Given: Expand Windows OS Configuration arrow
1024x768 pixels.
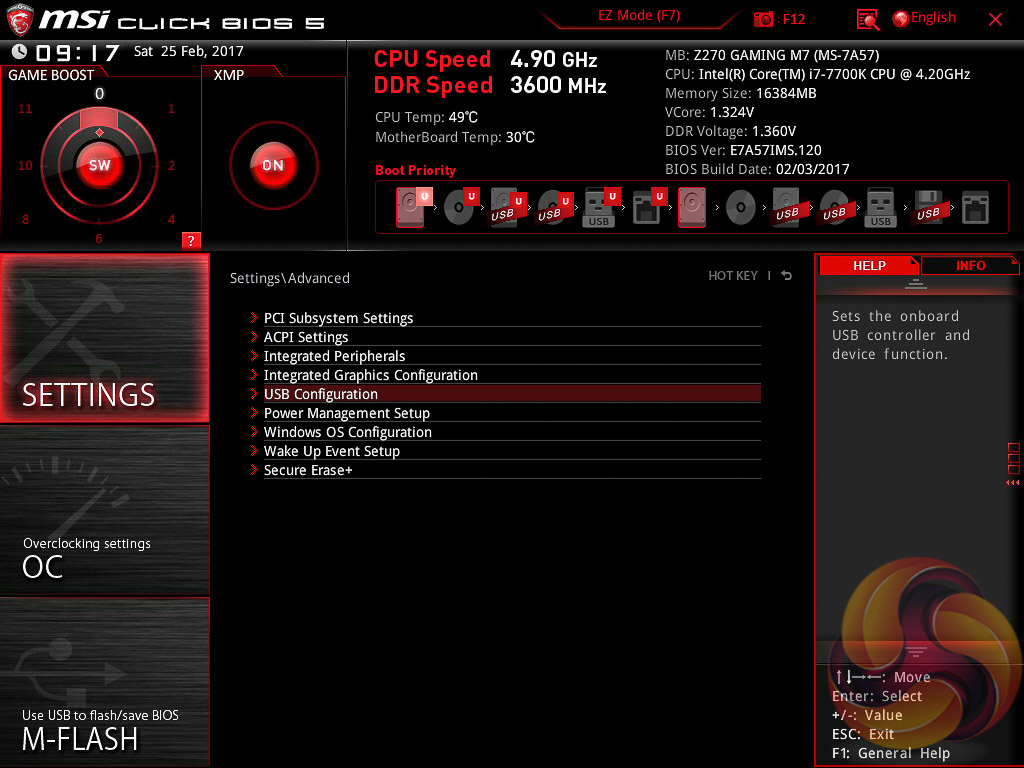Looking at the screenshot, I should [x=254, y=432].
